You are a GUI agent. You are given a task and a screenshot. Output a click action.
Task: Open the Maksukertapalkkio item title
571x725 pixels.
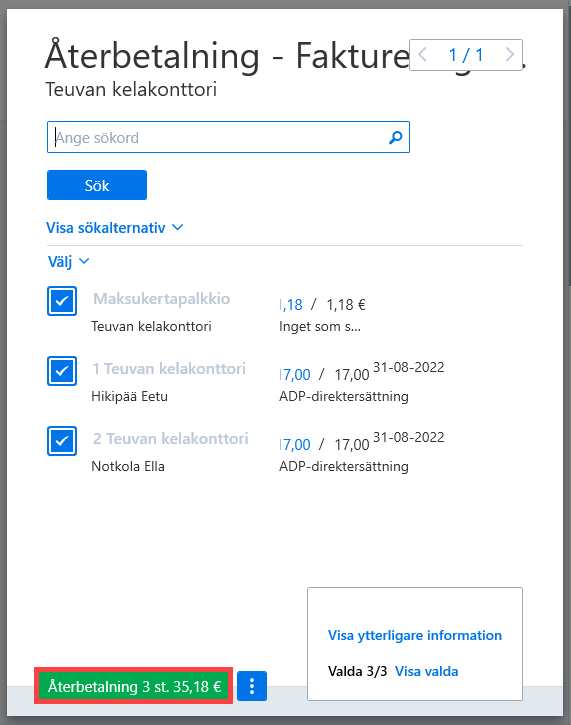tap(161, 299)
